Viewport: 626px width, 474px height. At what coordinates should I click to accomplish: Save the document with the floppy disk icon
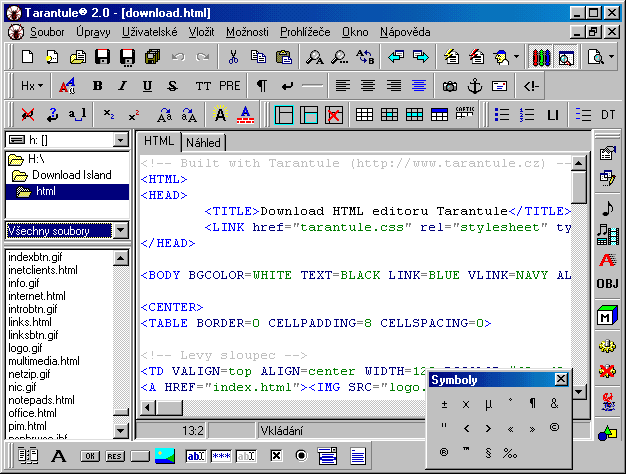[102, 57]
